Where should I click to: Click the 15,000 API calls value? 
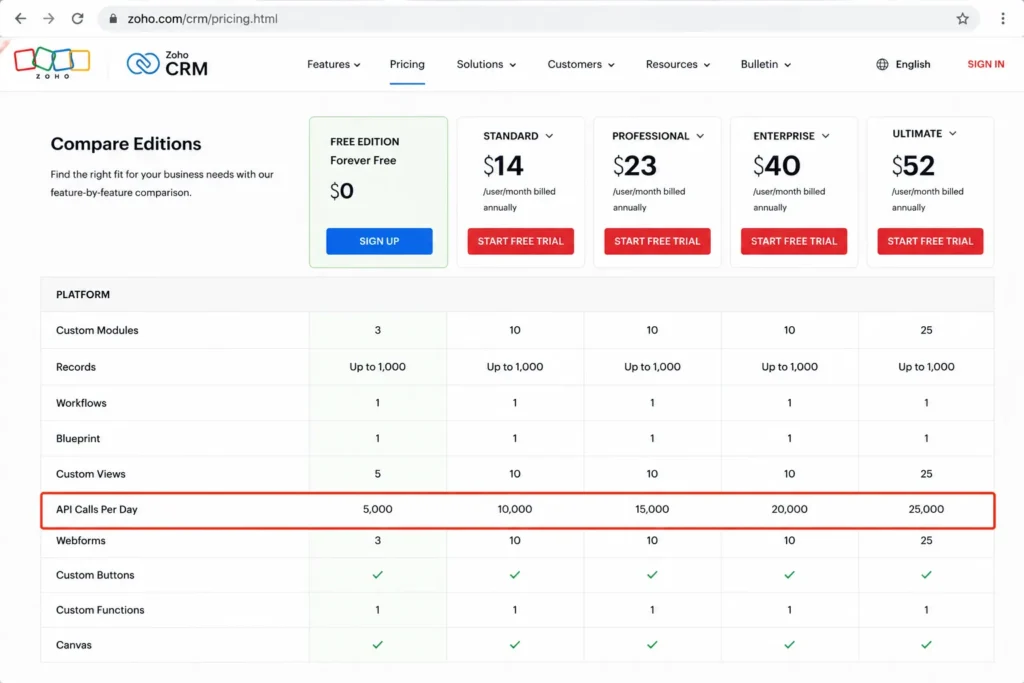(652, 509)
